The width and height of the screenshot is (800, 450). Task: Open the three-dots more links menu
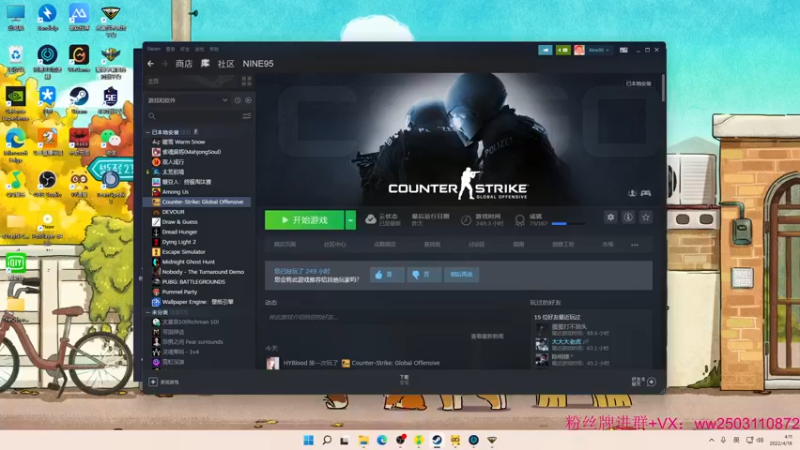click(635, 245)
